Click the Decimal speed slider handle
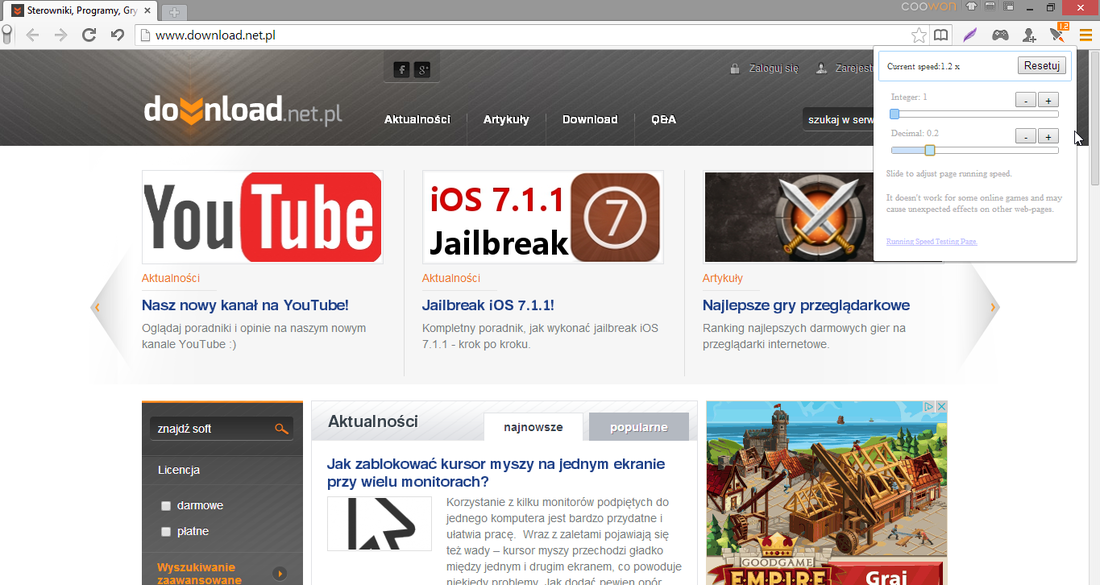The height and width of the screenshot is (585, 1100). pyautogui.click(x=930, y=150)
